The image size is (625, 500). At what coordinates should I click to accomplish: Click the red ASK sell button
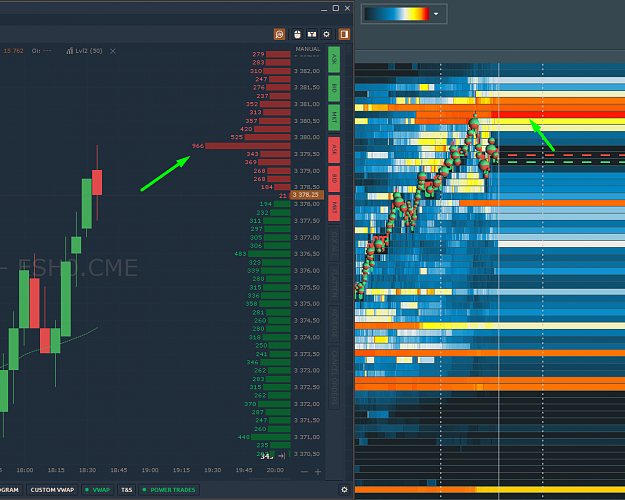(334, 150)
